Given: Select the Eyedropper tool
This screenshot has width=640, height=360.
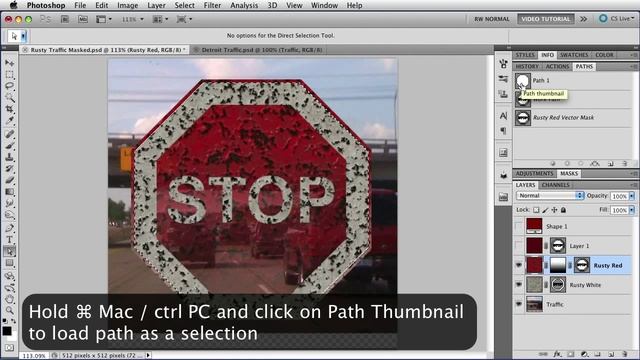Looking at the screenshot, I should click(x=9, y=121).
